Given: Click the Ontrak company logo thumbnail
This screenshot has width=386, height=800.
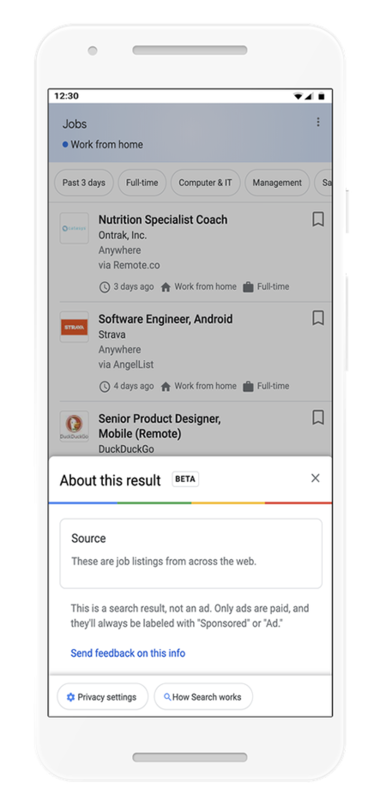Looking at the screenshot, I should [74, 228].
